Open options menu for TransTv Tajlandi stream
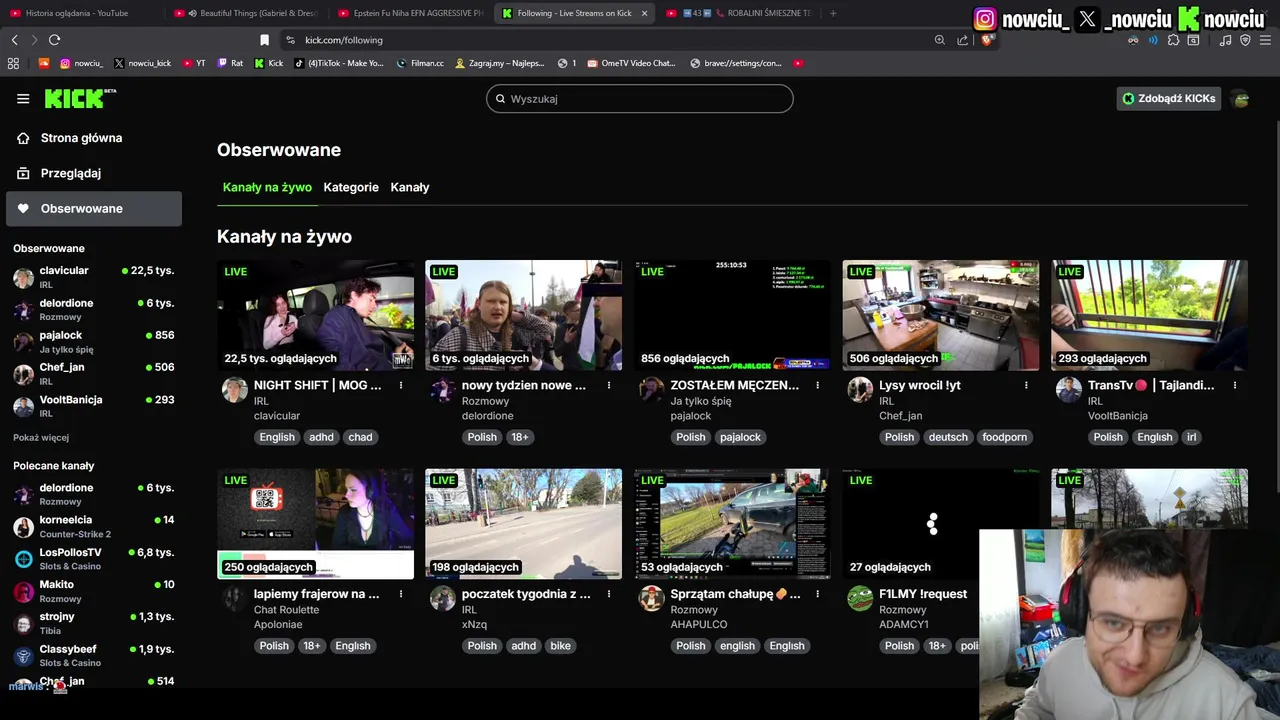Image resolution: width=1280 pixels, height=720 pixels. click(x=1235, y=385)
